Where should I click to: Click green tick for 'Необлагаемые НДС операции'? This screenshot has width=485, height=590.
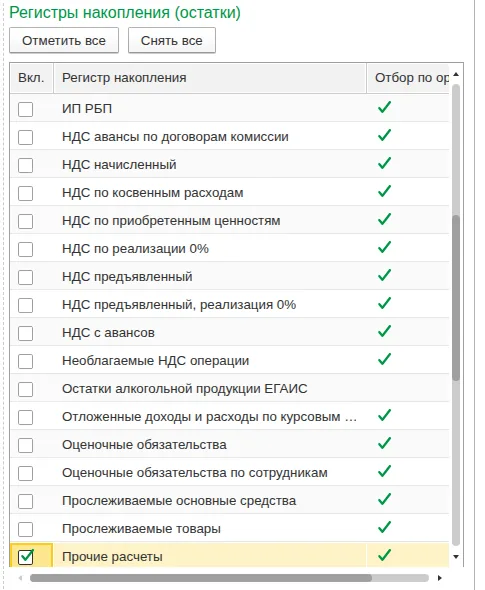(x=385, y=359)
